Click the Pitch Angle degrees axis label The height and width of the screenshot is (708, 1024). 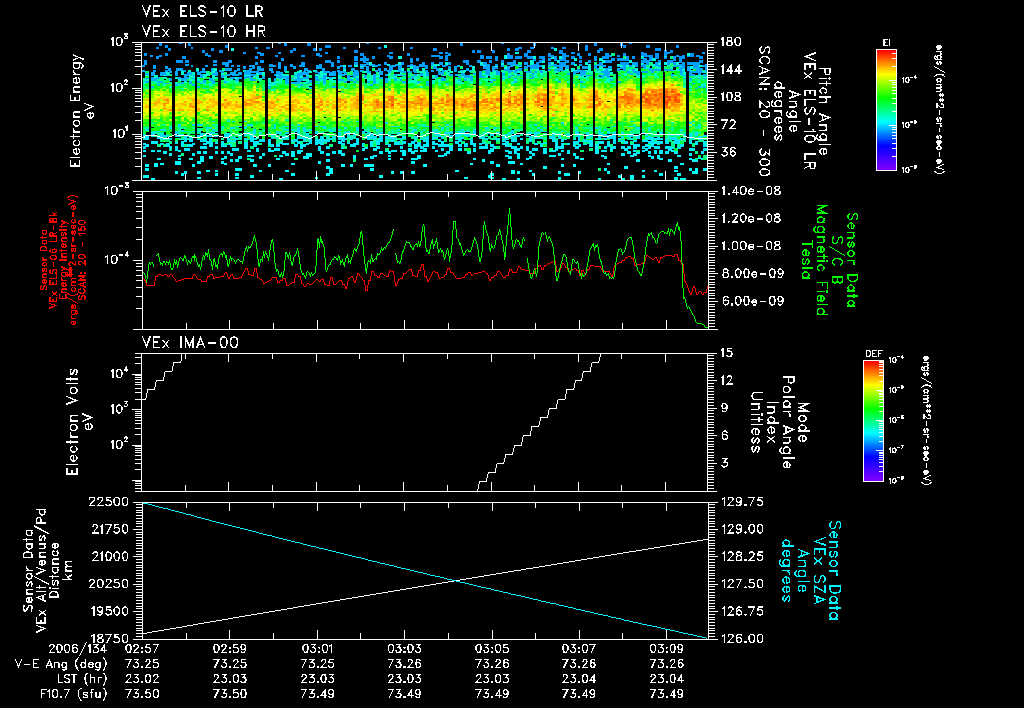(x=794, y=111)
